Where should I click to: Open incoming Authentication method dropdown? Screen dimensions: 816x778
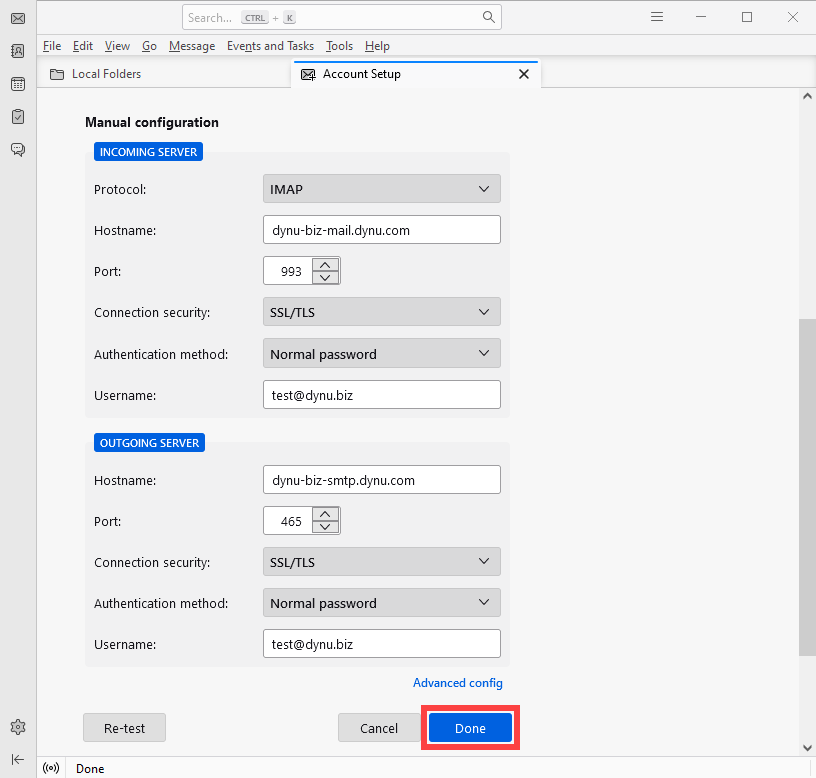(x=382, y=353)
